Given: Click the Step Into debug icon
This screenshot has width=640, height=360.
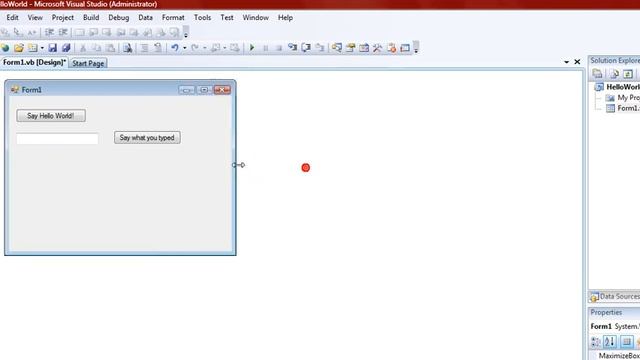Looking at the screenshot, I should 292,48.
